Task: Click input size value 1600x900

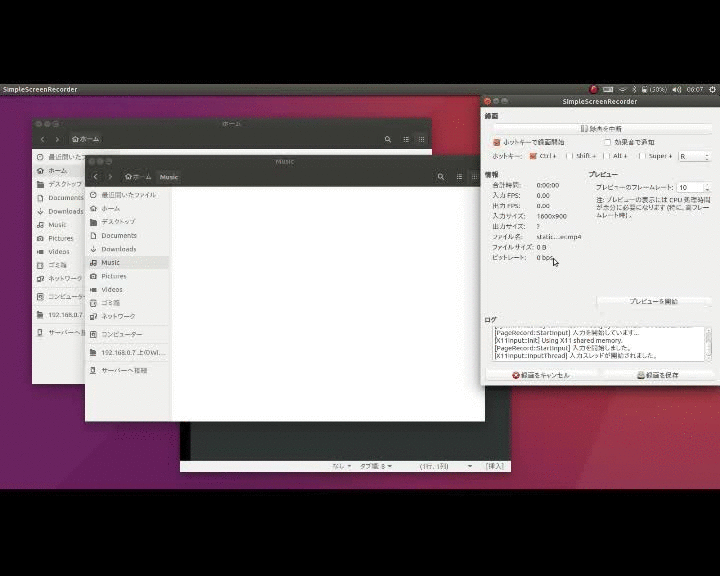Action: click(551, 216)
